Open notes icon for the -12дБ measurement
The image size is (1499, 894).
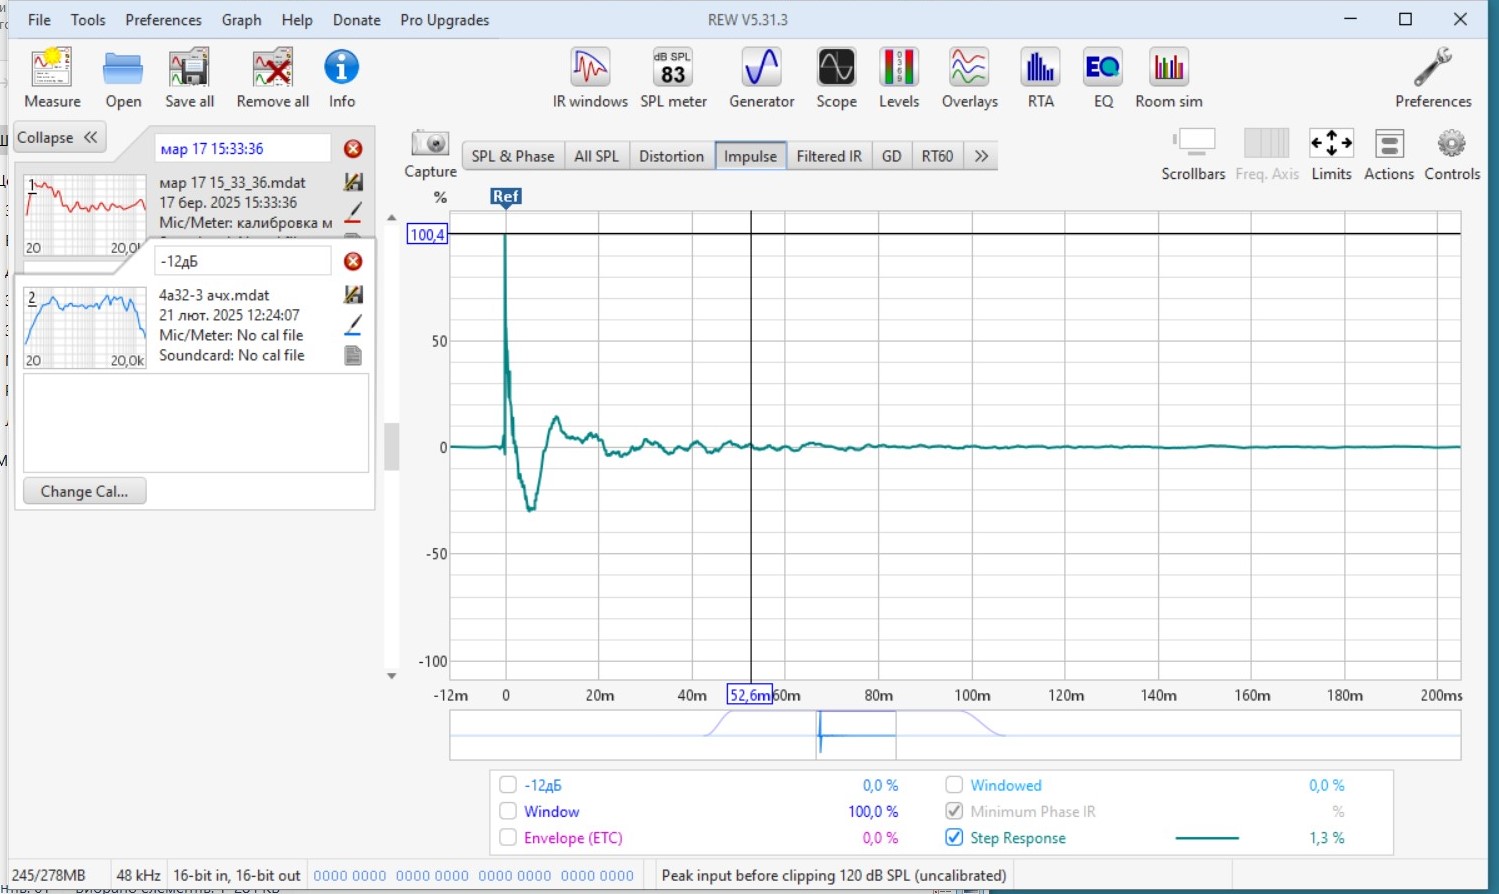click(x=353, y=355)
